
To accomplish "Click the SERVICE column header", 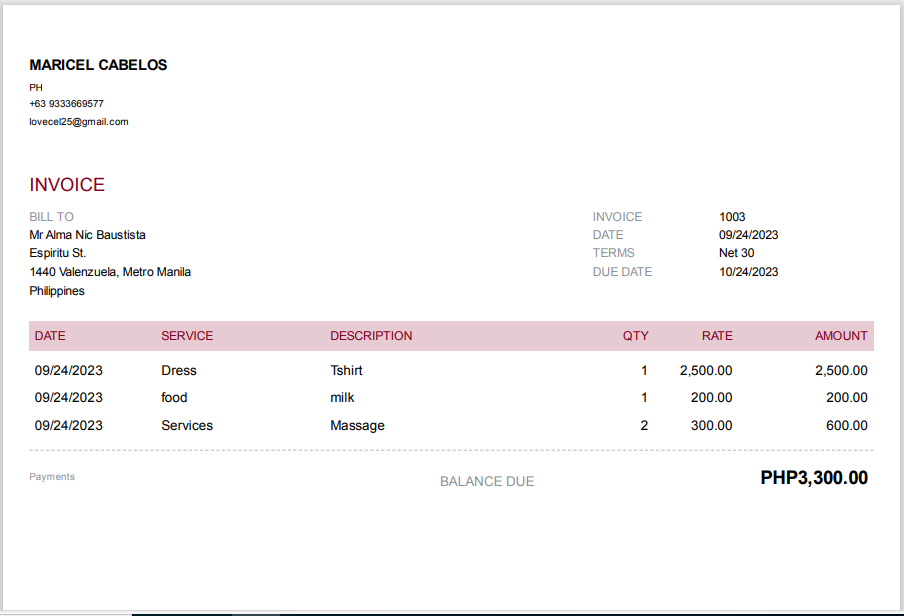I will (x=187, y=336).
